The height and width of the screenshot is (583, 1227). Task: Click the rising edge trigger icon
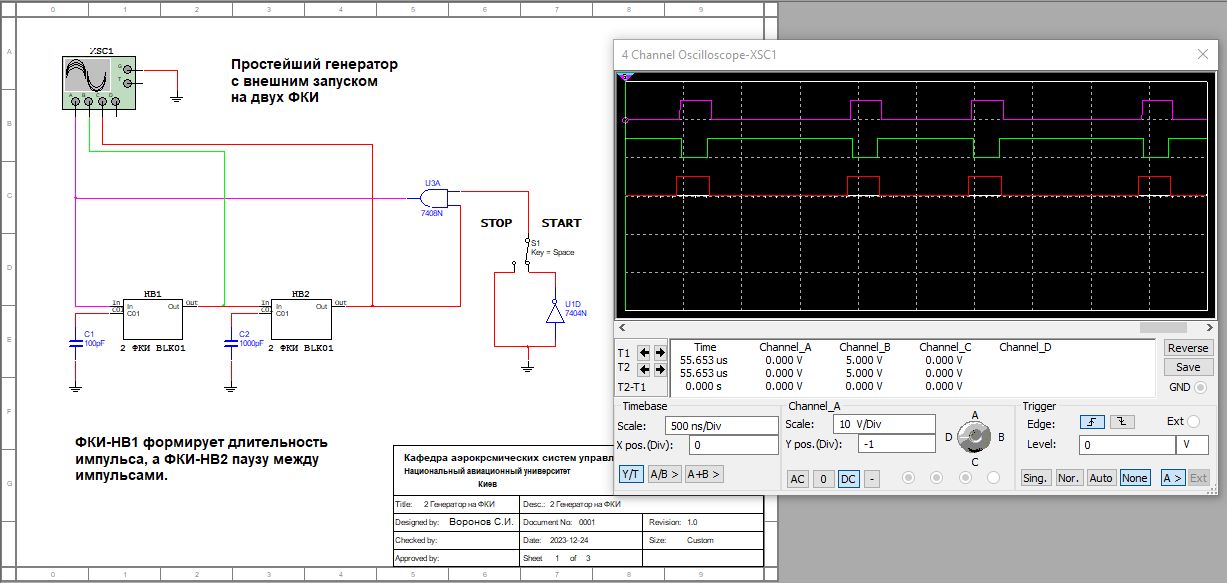(x=1091, y=422)
